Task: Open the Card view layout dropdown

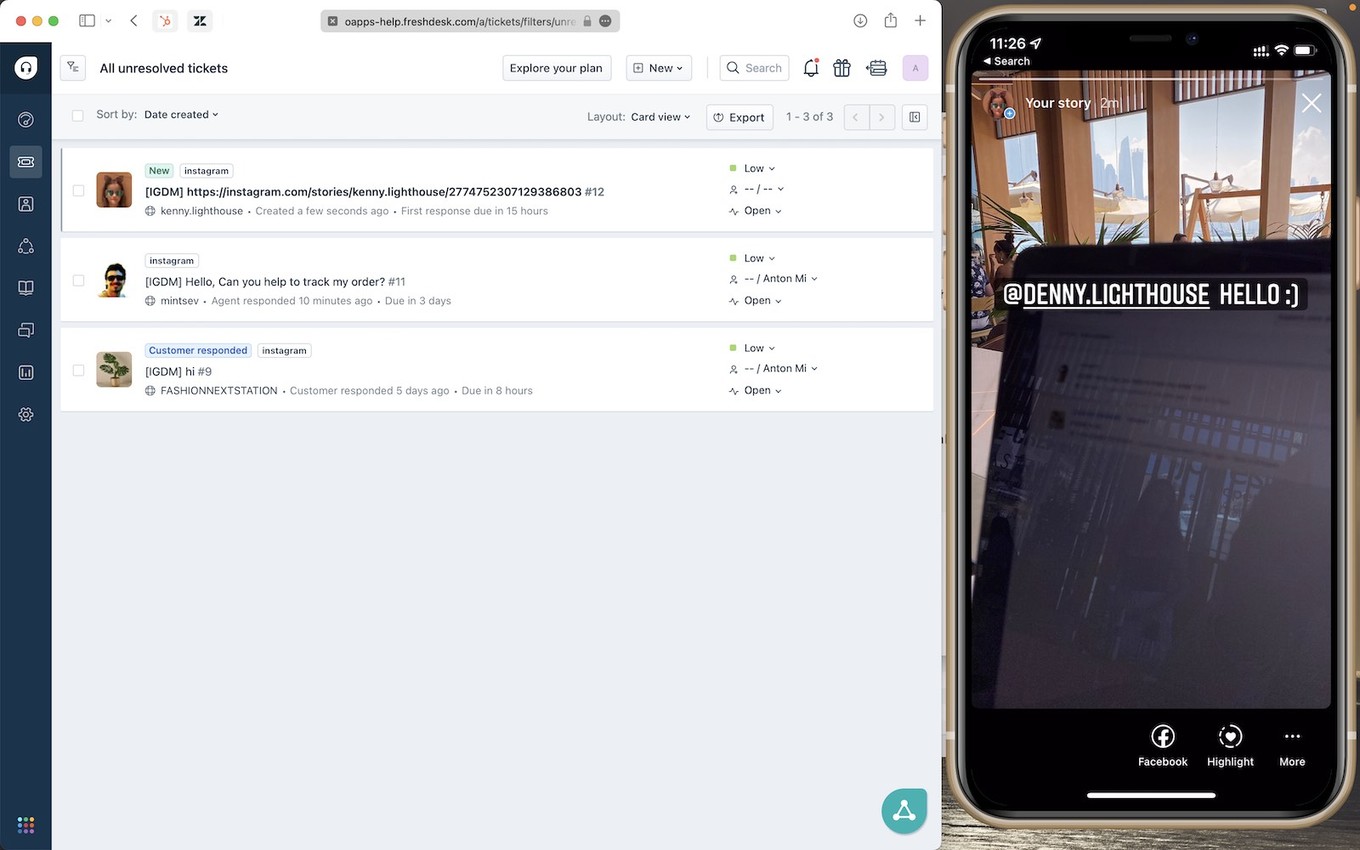Action: [659, 116]
